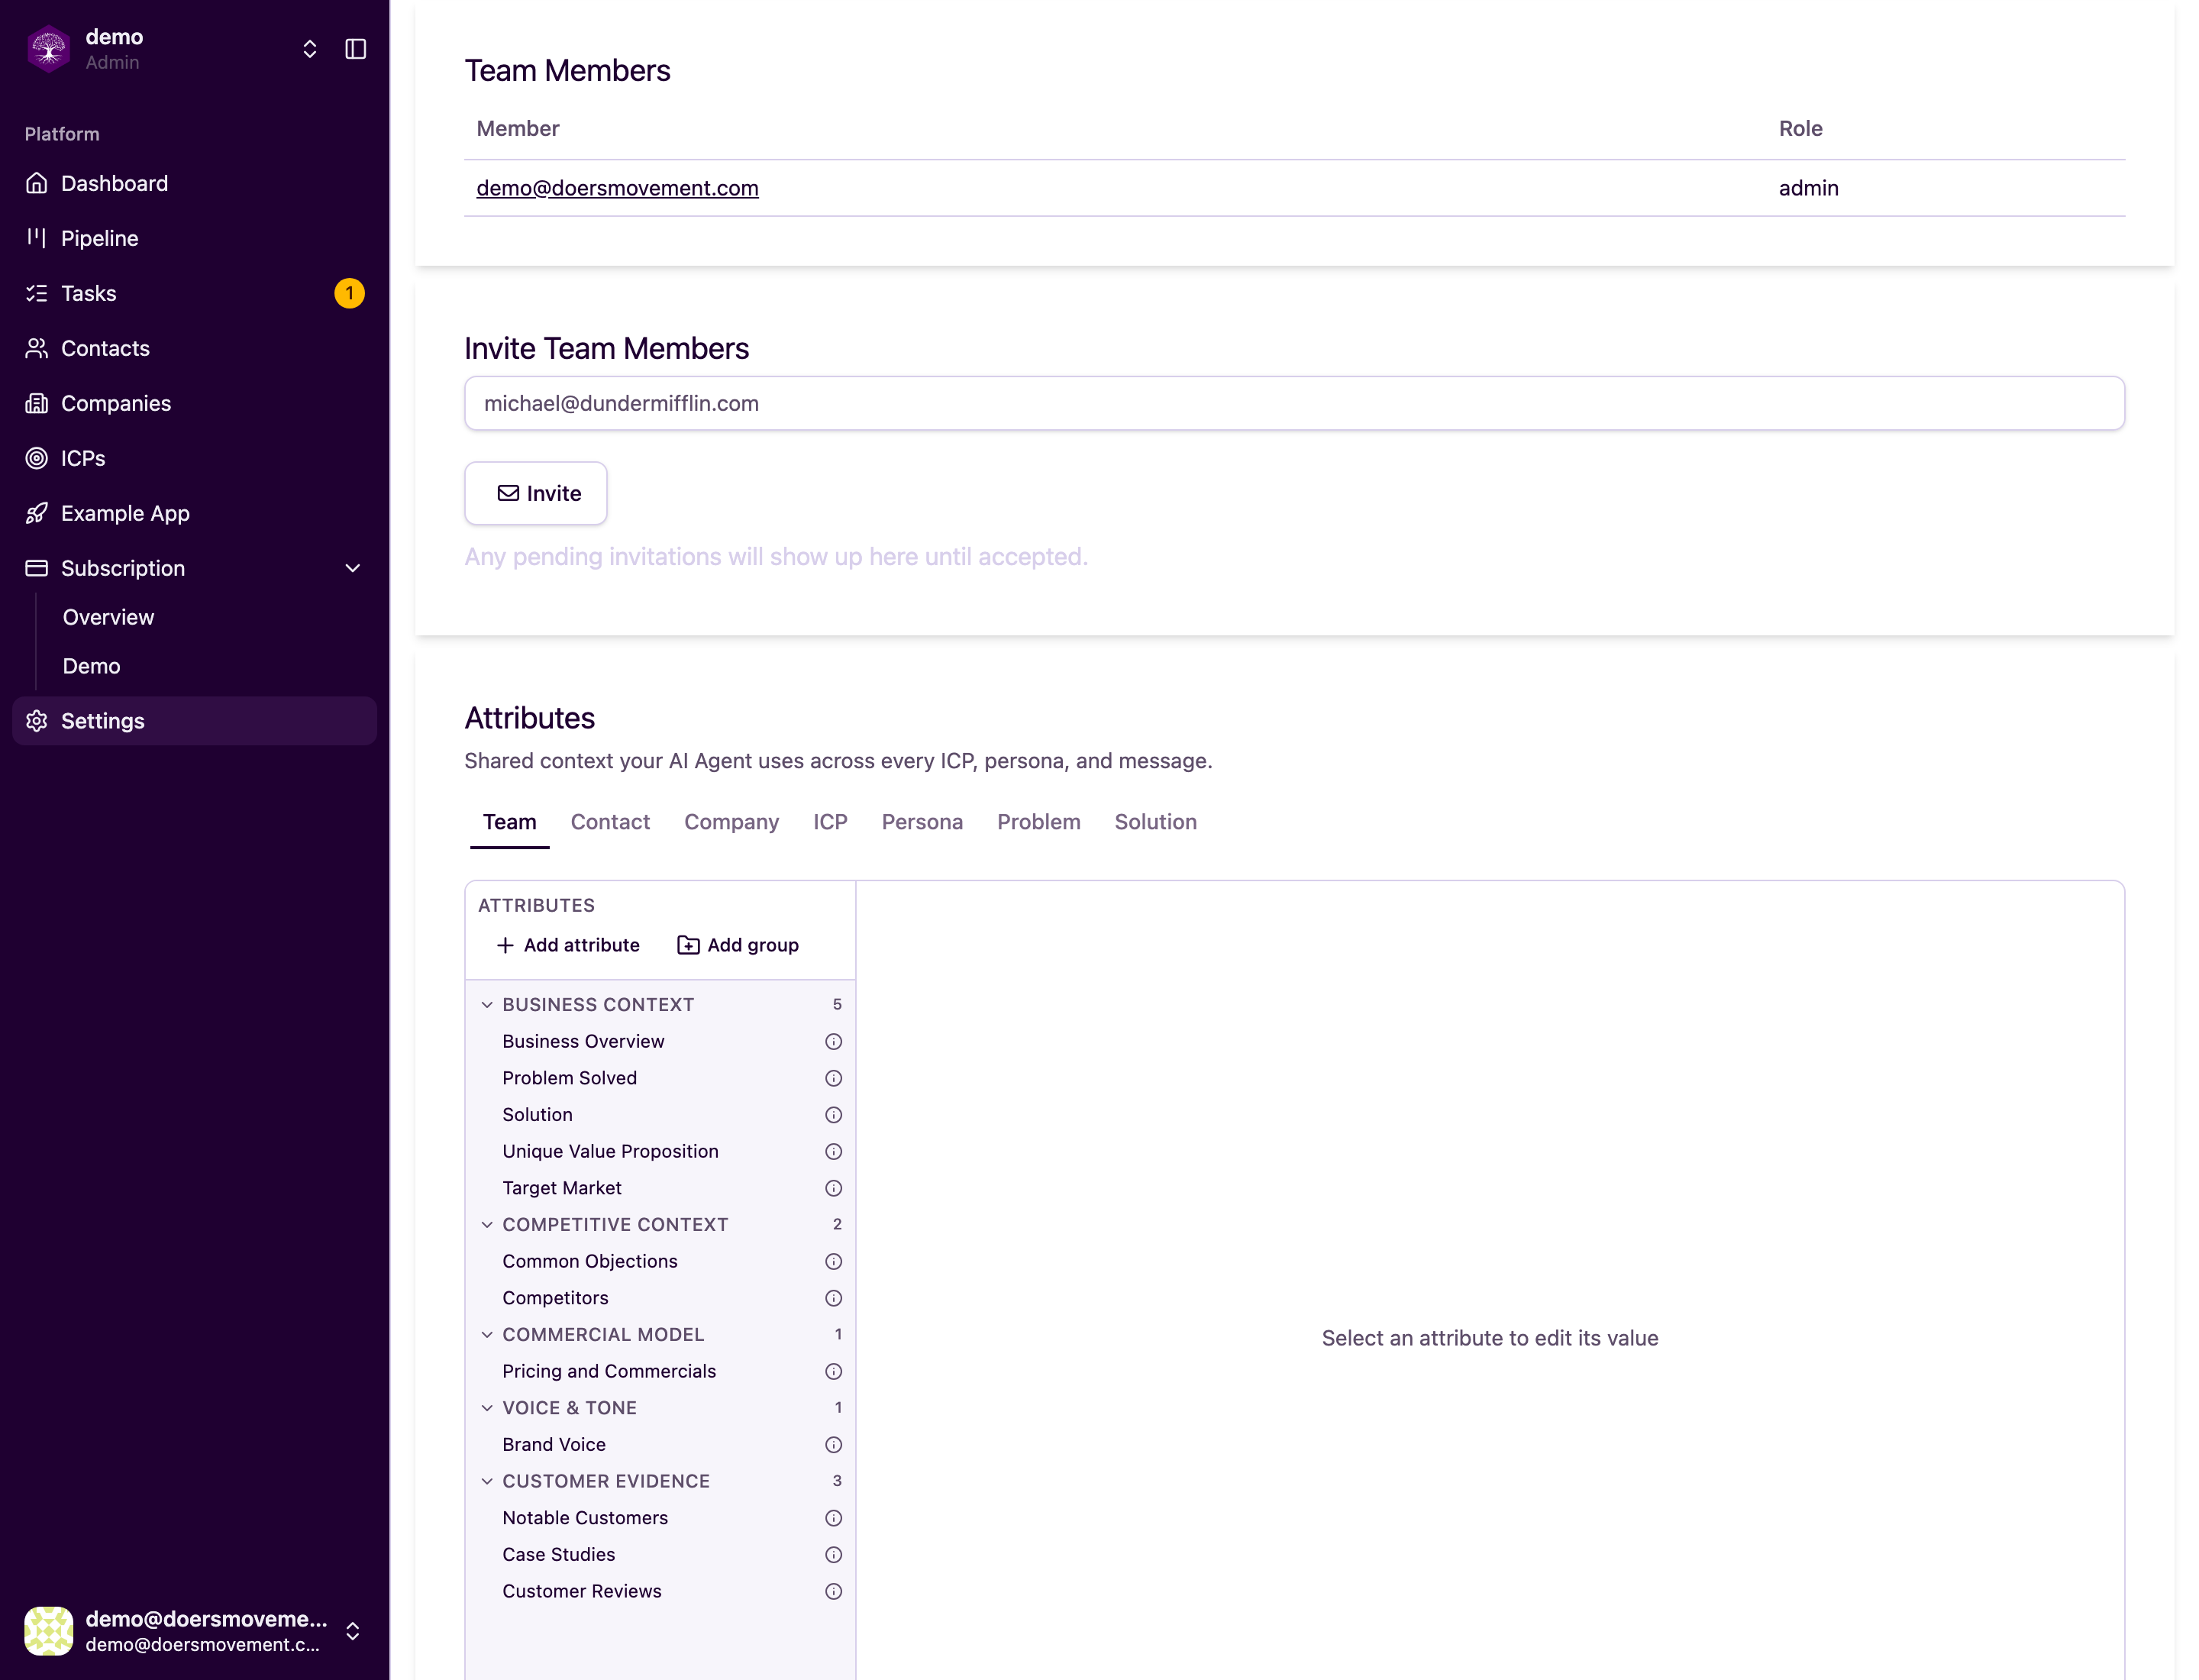Switch to the Contact attributes tab
The height and width of the screenshot is (1680, 2199).
[610, 822]
